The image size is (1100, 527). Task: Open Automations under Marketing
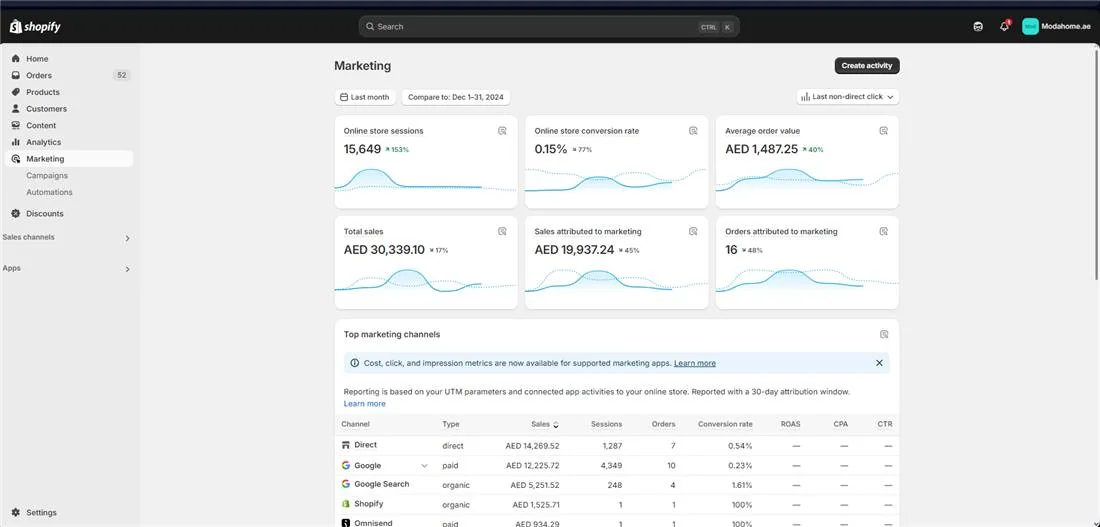[x=49, y=192]
